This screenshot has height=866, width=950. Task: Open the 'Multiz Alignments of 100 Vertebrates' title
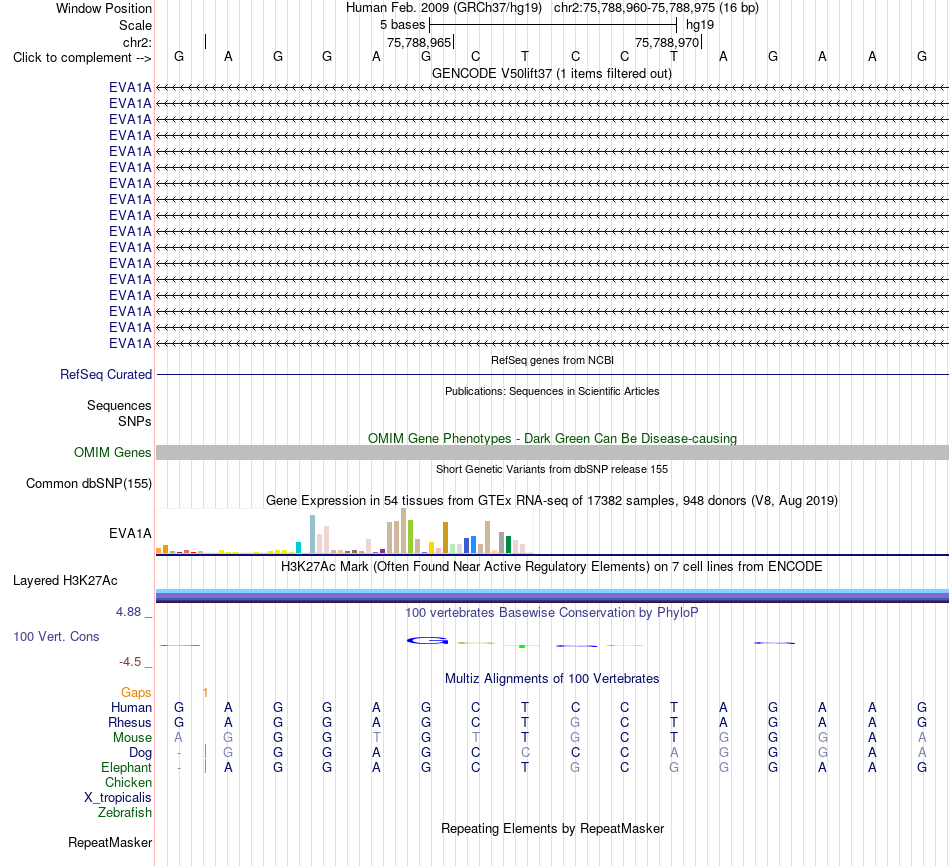pos(552,679)
